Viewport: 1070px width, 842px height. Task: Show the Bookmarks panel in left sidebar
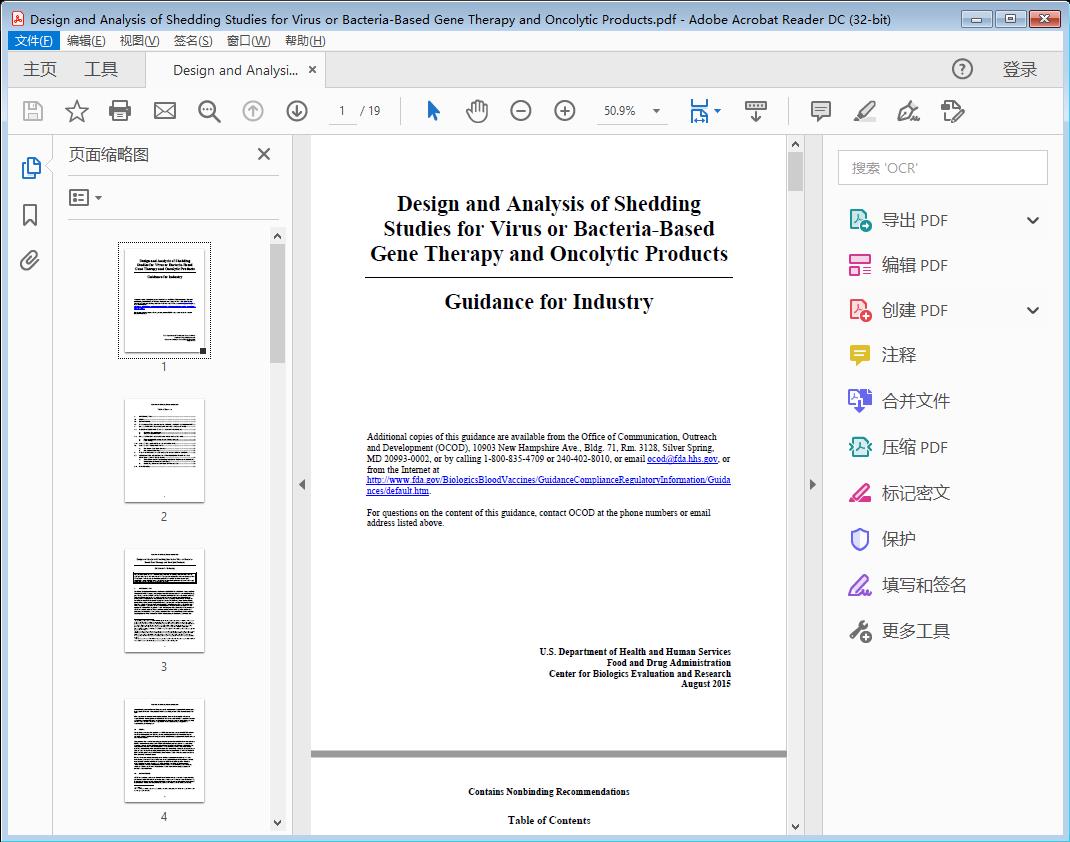30,215
